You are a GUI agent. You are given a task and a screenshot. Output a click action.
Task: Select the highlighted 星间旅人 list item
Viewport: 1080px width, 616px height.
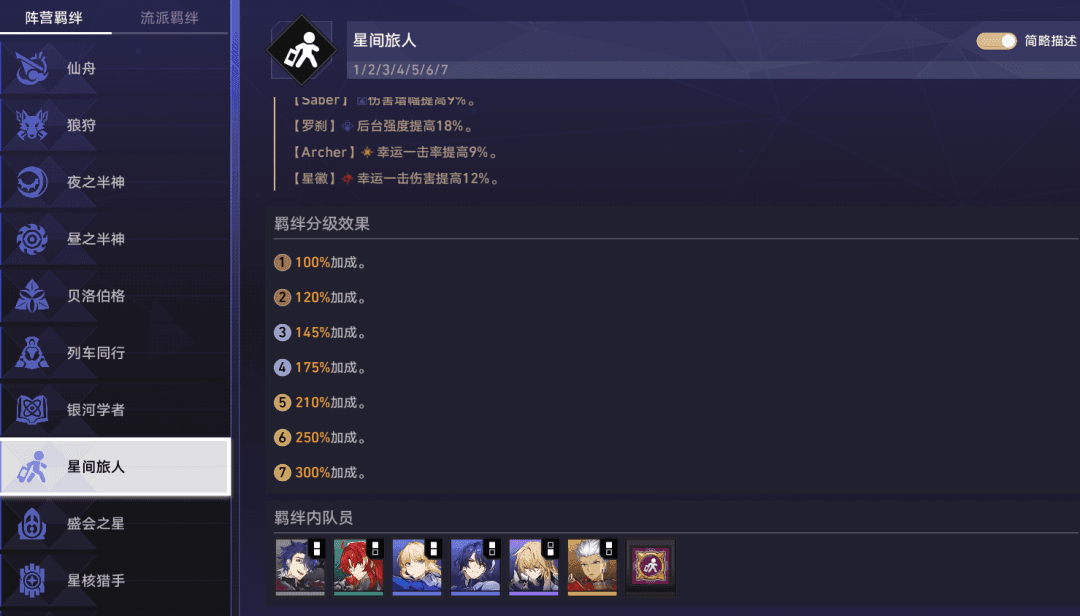click(115, 466)
